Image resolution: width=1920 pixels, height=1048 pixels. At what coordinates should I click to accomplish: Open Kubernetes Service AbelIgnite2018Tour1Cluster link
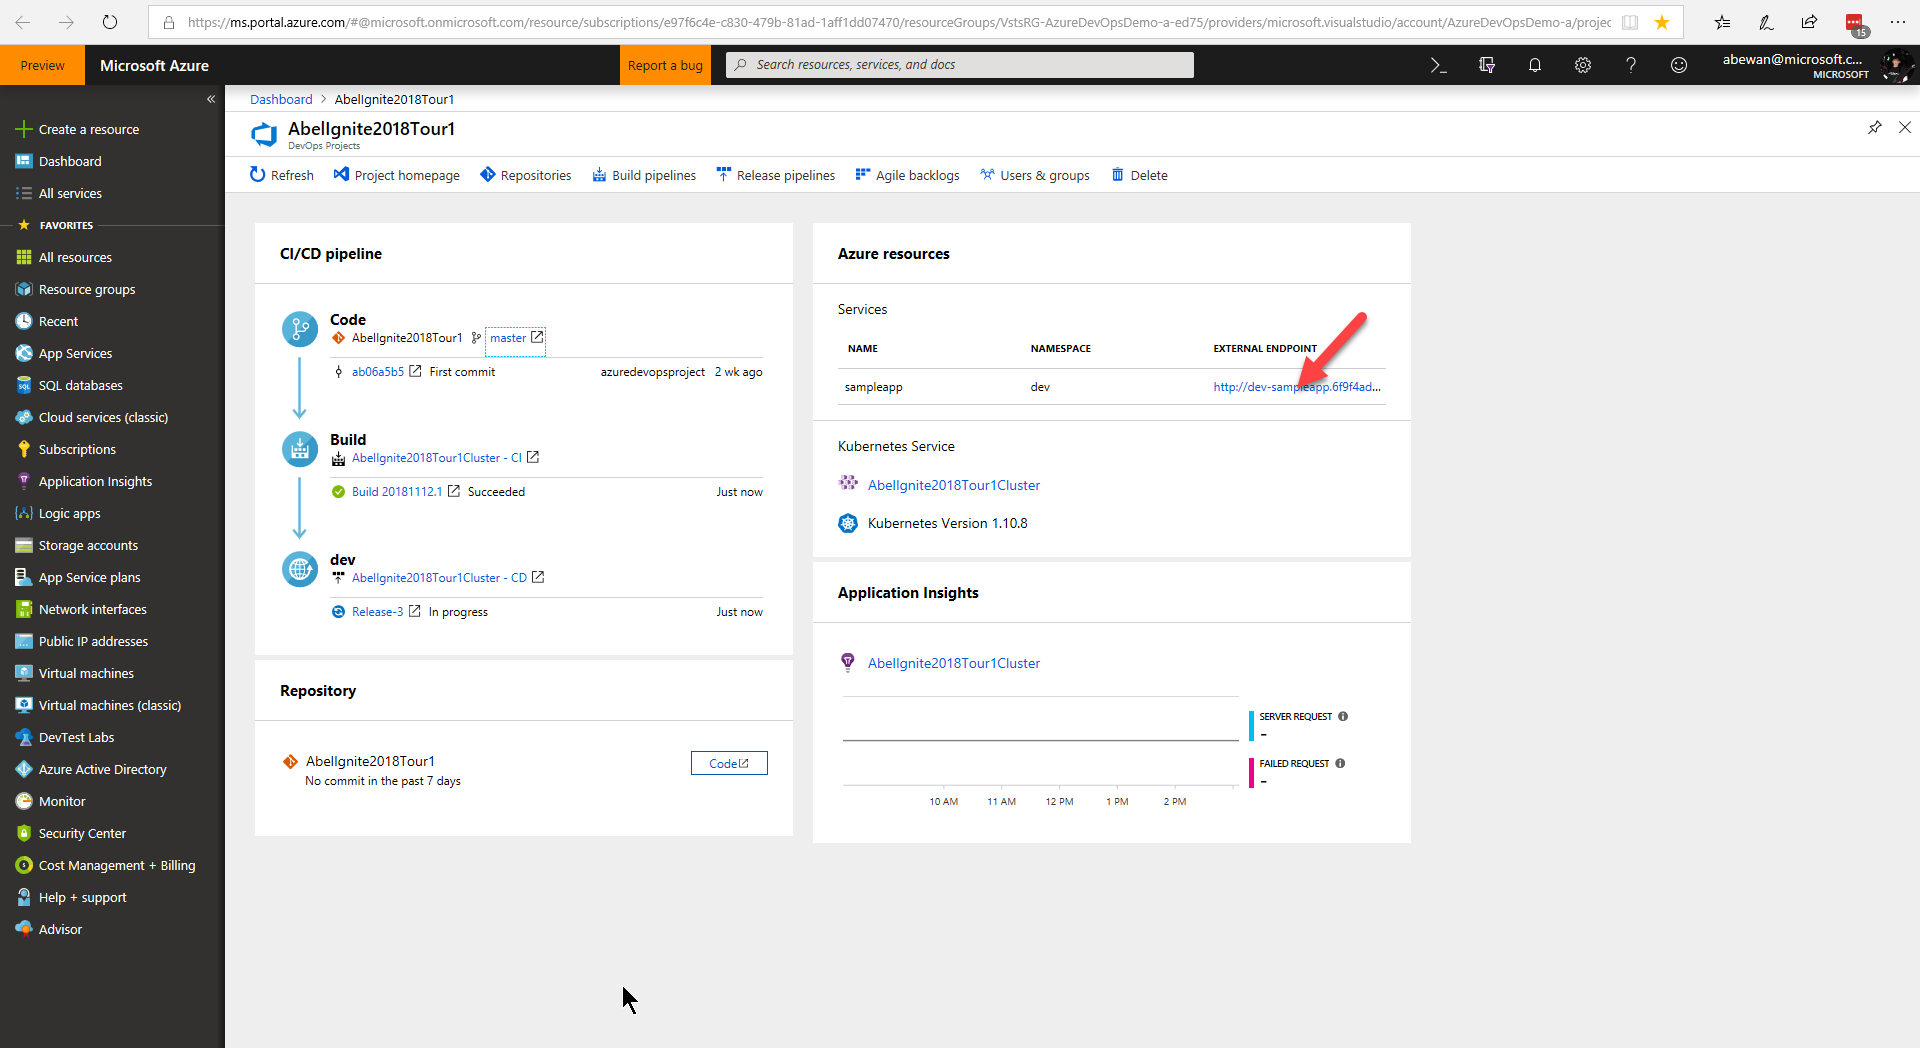[x=954, y=485]
